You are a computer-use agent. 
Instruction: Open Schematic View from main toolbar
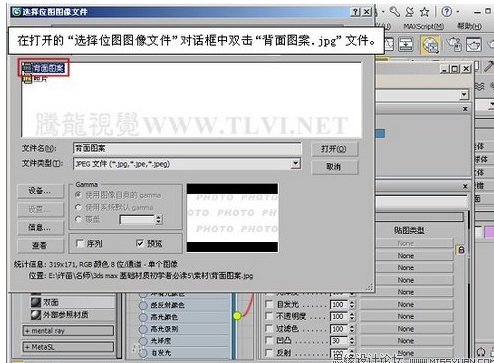click(x=406, y=45)
